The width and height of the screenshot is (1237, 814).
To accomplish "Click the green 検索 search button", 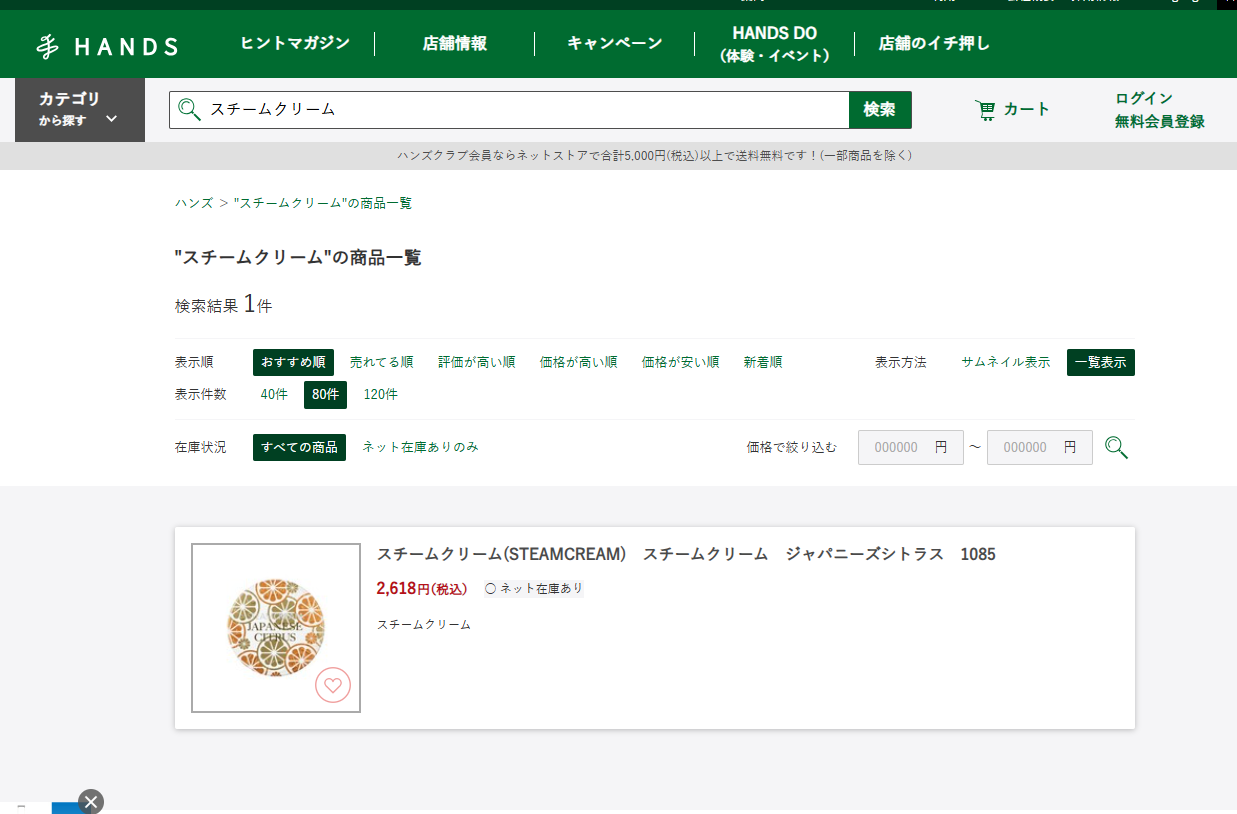I will (x=880, y=110).
